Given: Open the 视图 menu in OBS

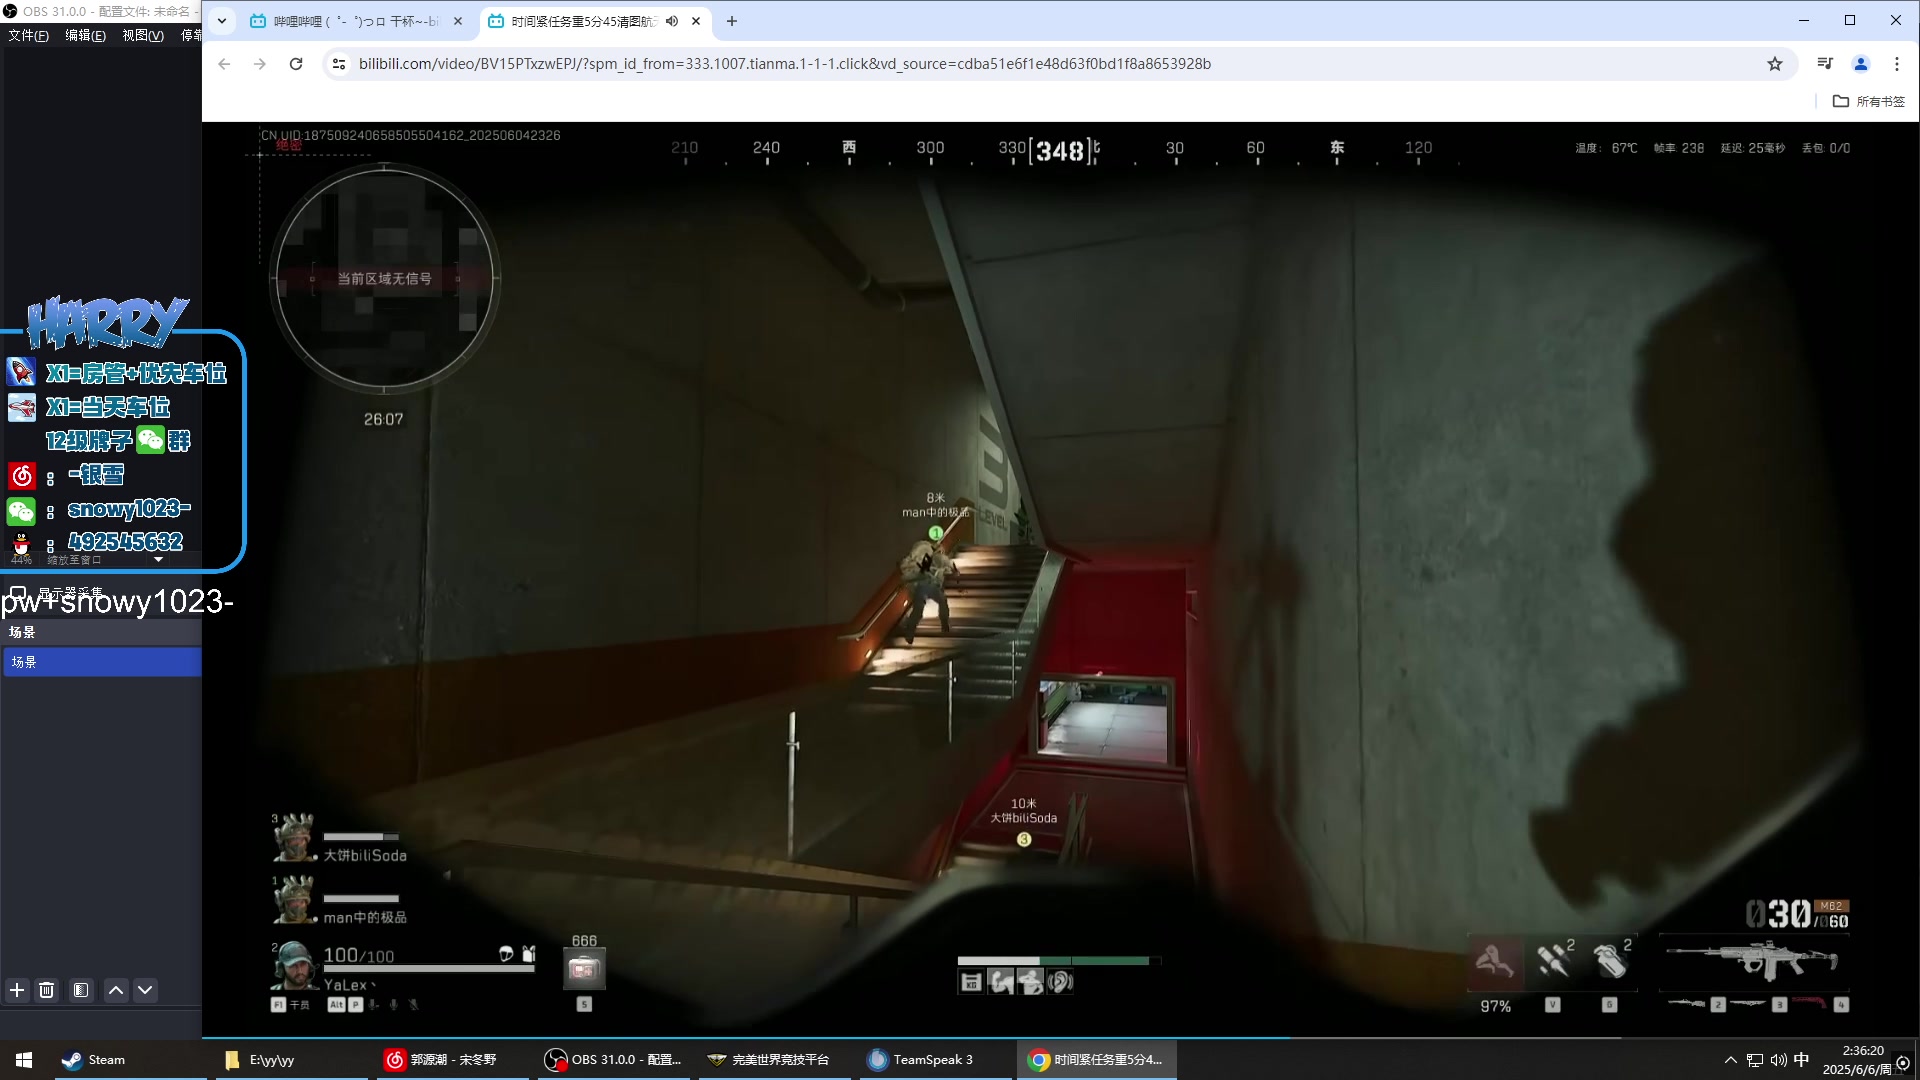Looking at the screenshot, I should [143, 36].
